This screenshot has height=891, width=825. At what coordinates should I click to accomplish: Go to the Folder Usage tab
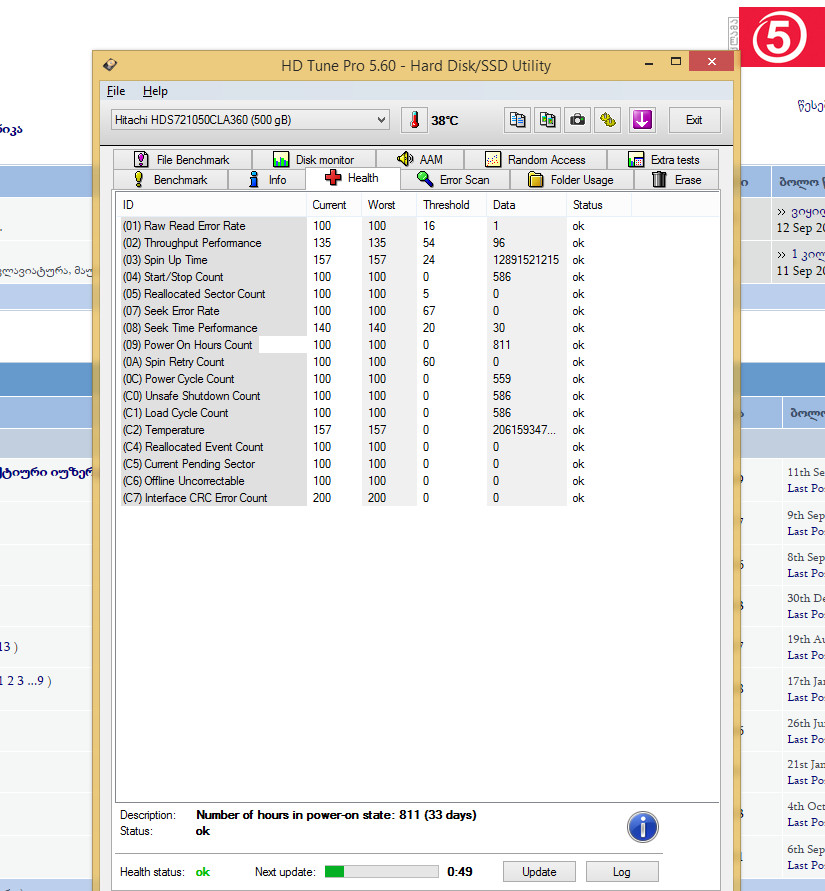pyautogui.click(x=570, y=180)
